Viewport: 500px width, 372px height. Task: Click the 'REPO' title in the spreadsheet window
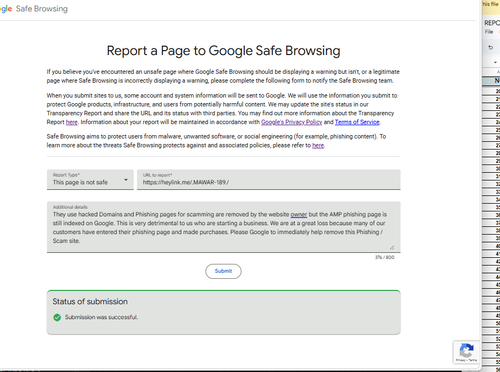click(x=492, y=23)
